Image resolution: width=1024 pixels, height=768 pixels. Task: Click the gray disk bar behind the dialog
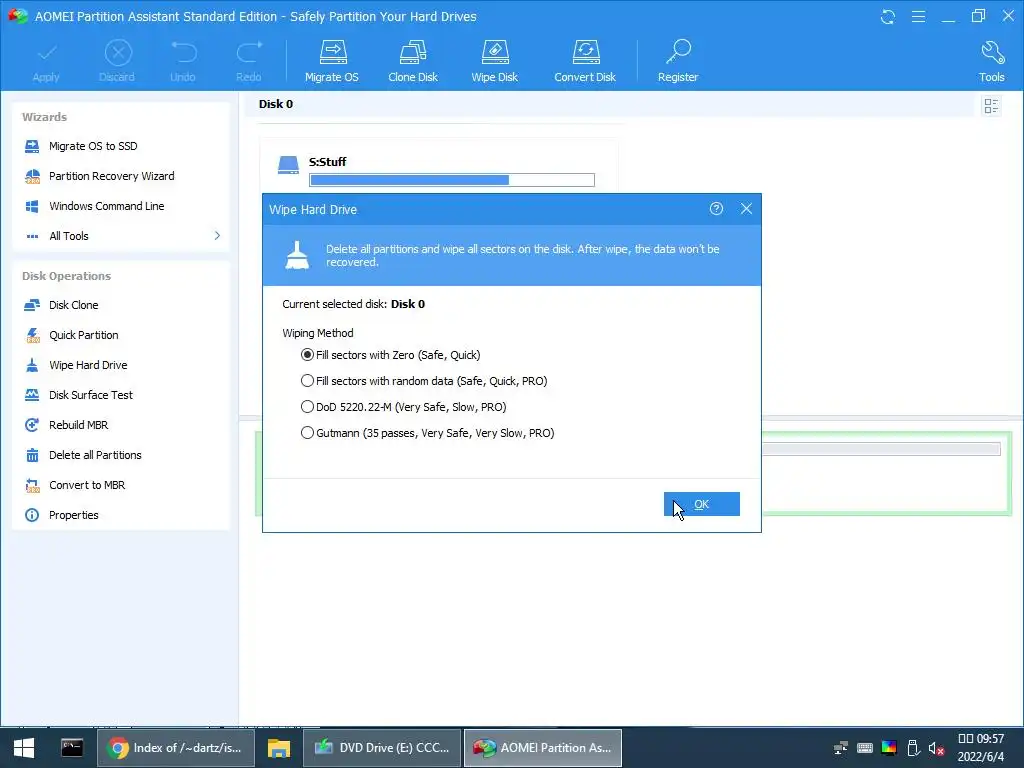pos(881,449)
